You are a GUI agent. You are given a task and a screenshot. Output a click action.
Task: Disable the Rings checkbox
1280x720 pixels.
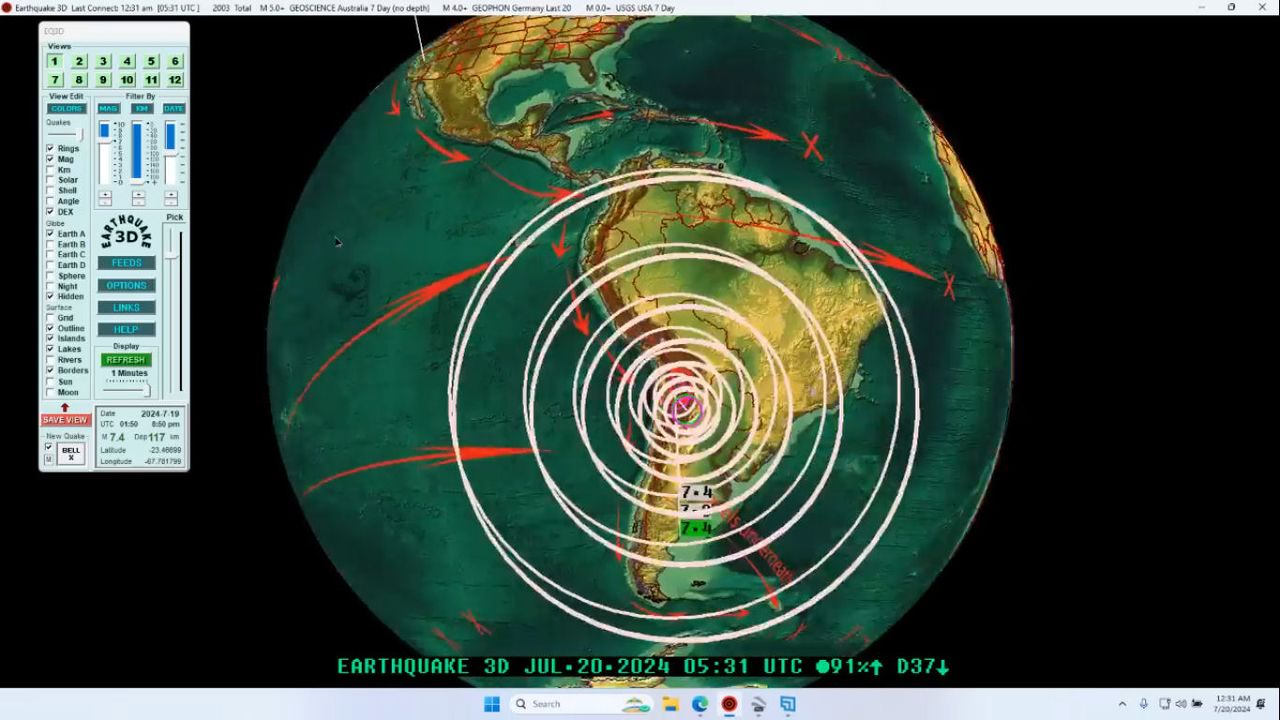tap(50, 148)
